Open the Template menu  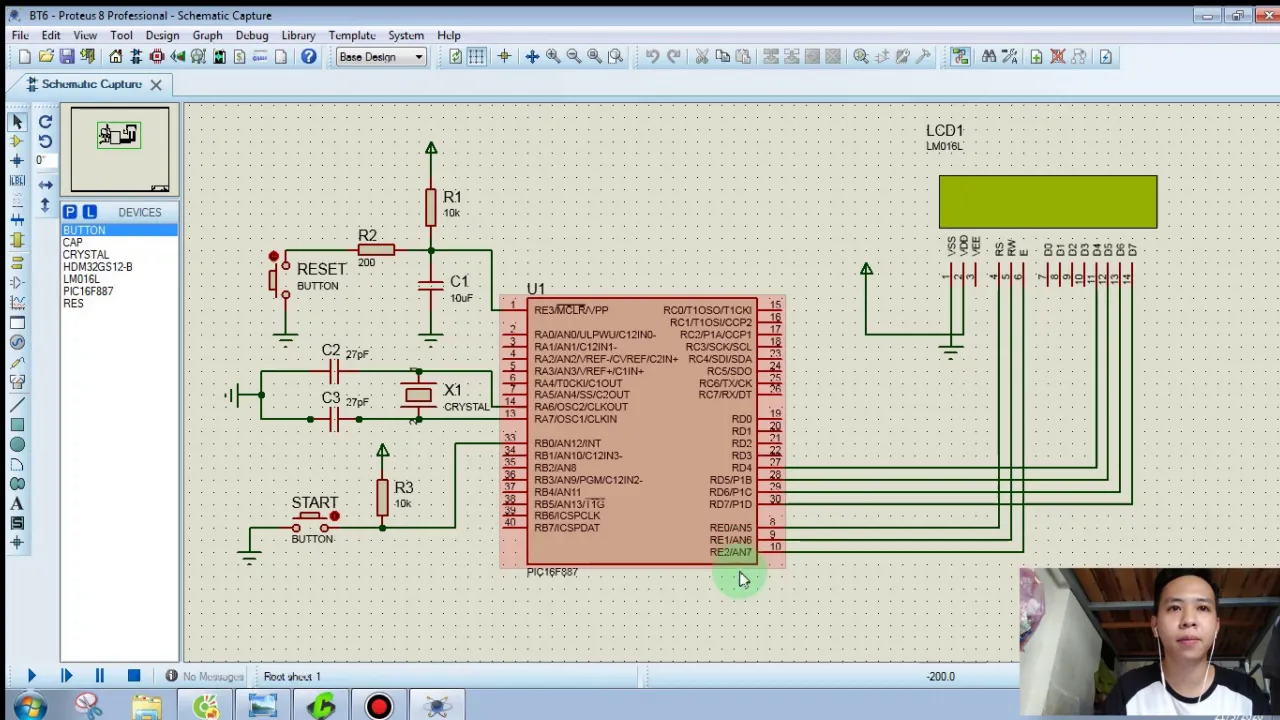(352, 35)
